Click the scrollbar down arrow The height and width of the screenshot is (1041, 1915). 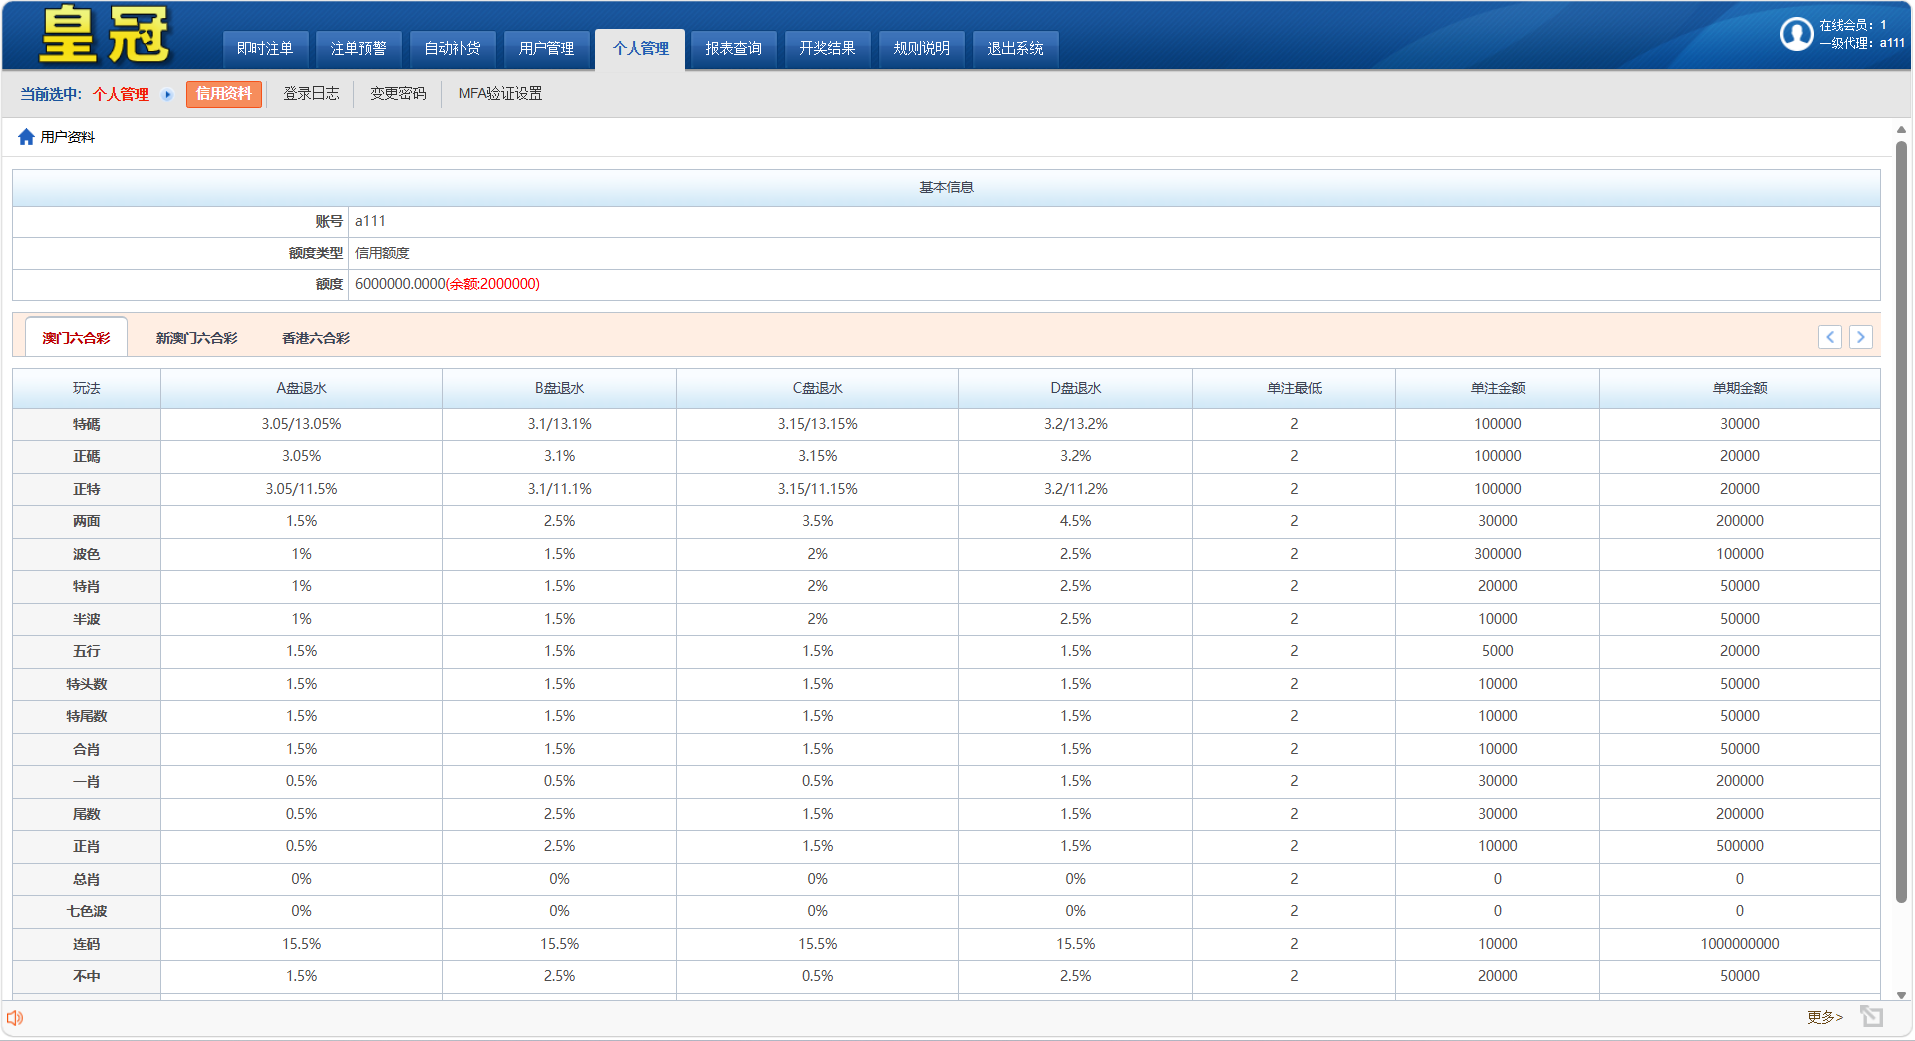click(1901, 995)
